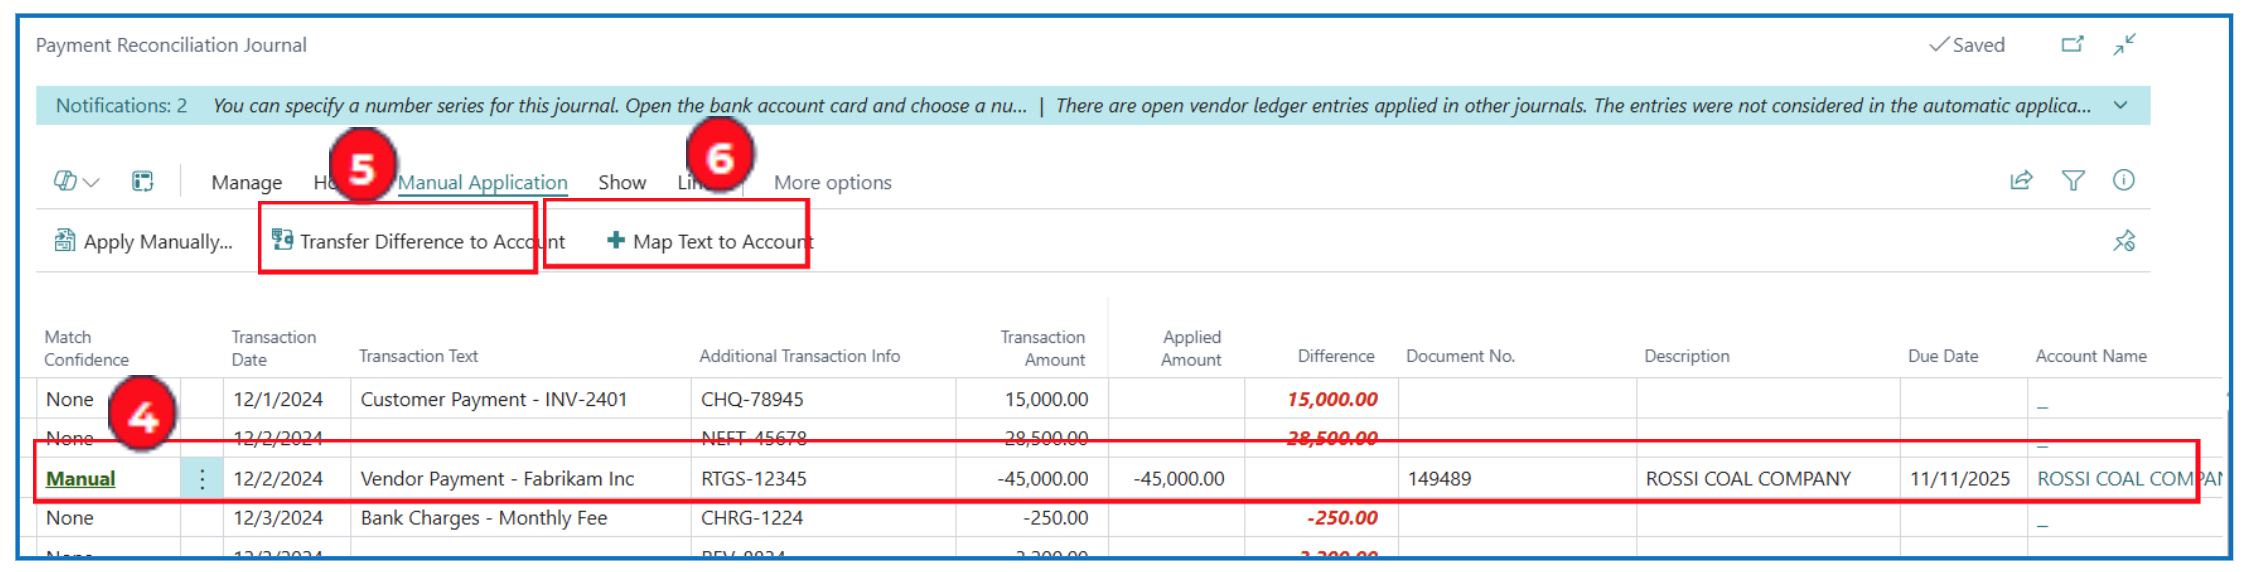Open the Manual match confidence link
The width and height of the screenshot is (2248, 572).
80,479
